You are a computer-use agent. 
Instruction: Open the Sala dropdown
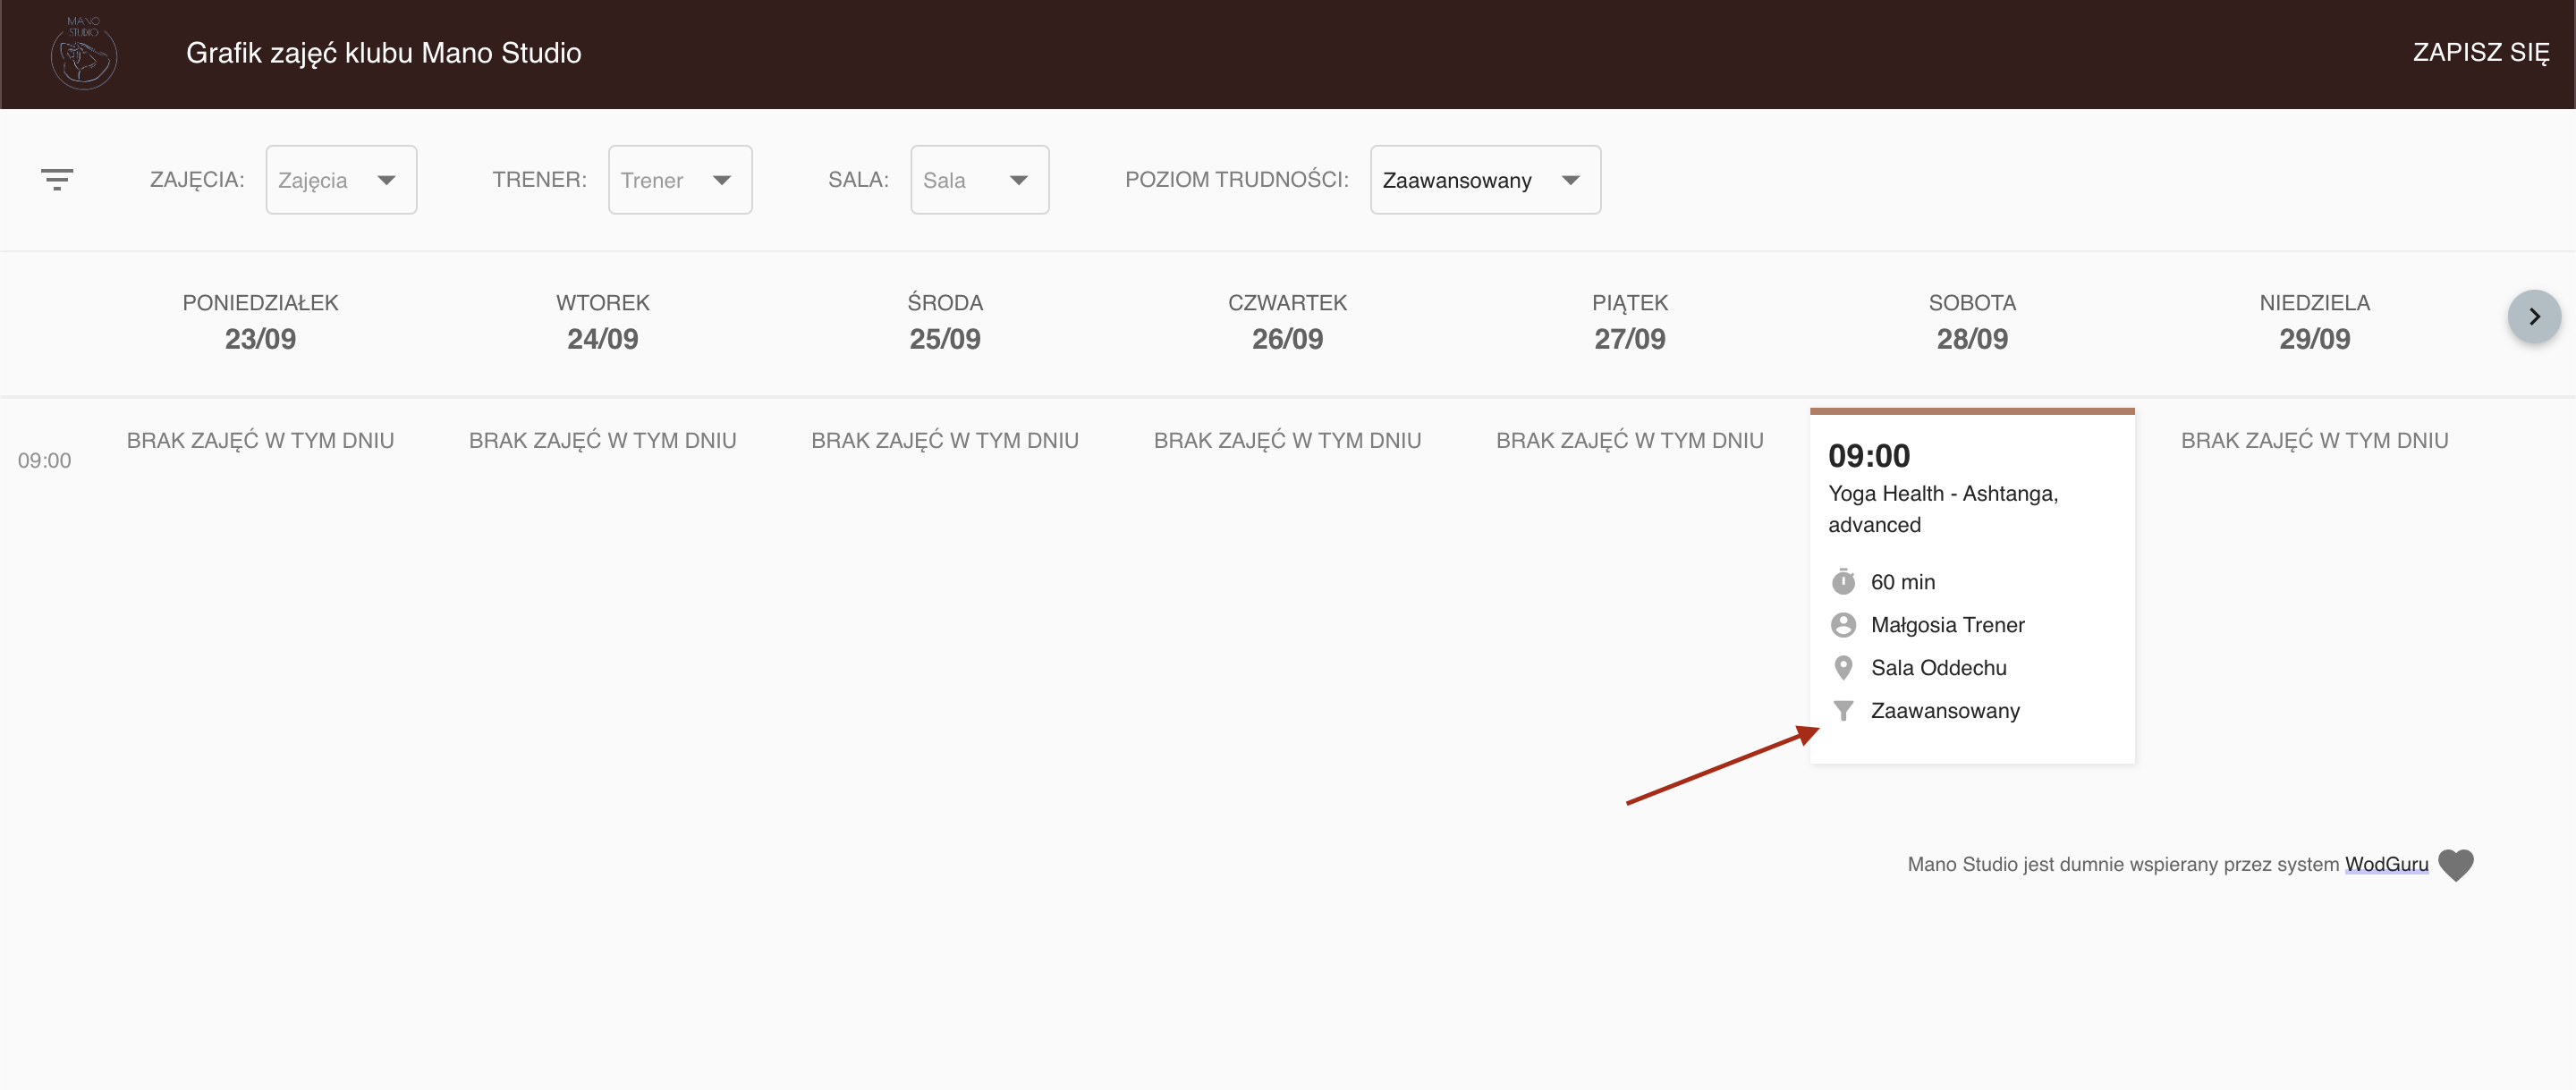(x=979, y=180)
